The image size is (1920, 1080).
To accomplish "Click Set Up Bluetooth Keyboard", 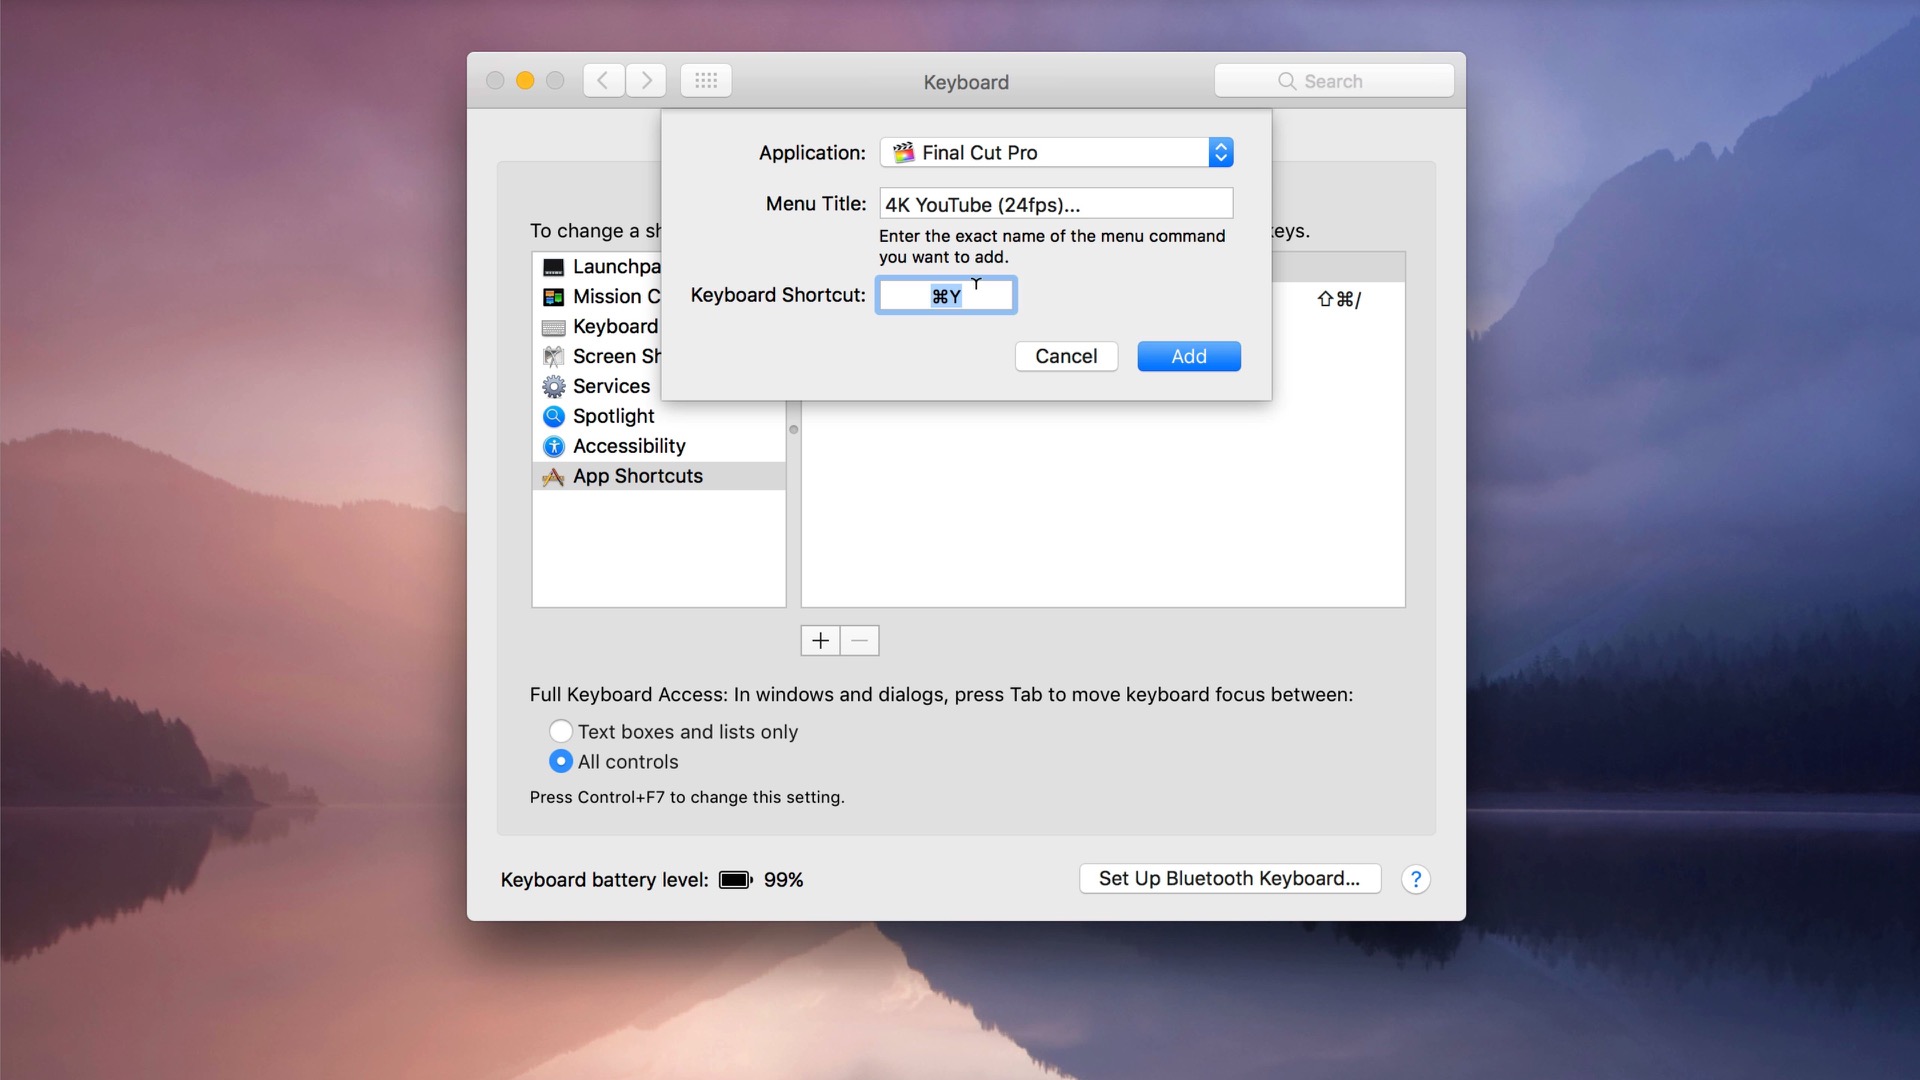I will 1229,879.
